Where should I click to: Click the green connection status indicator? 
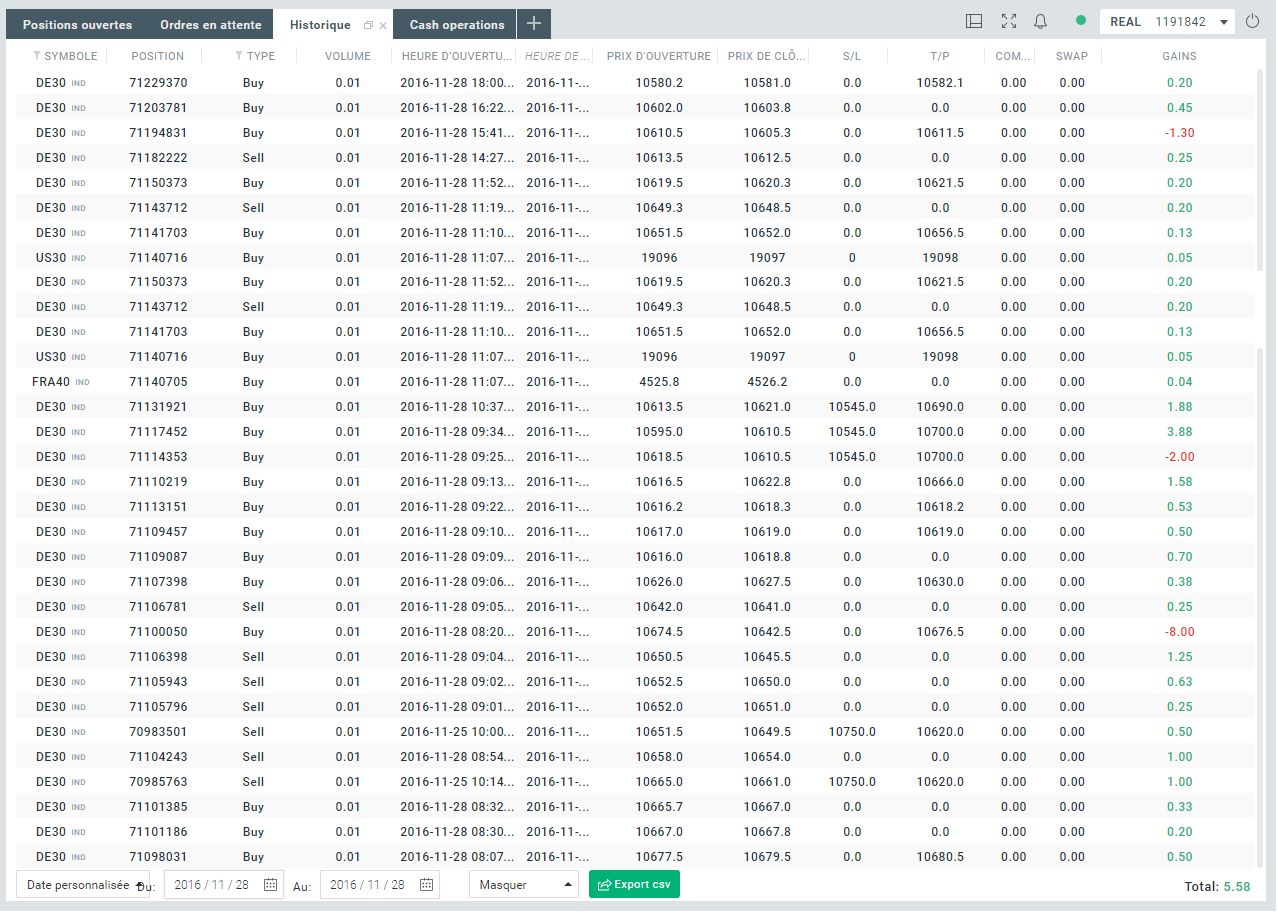point(1080,21)
